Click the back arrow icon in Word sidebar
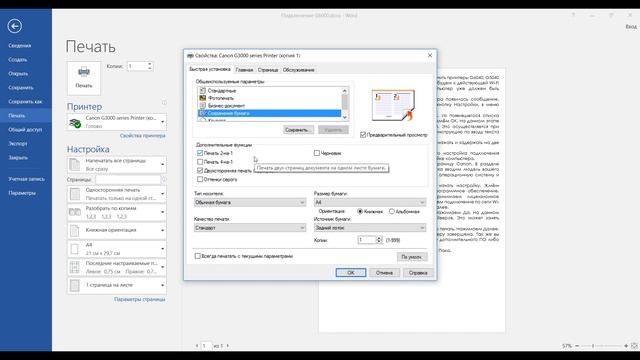The image size is (640, 360). tap(15, 26)
